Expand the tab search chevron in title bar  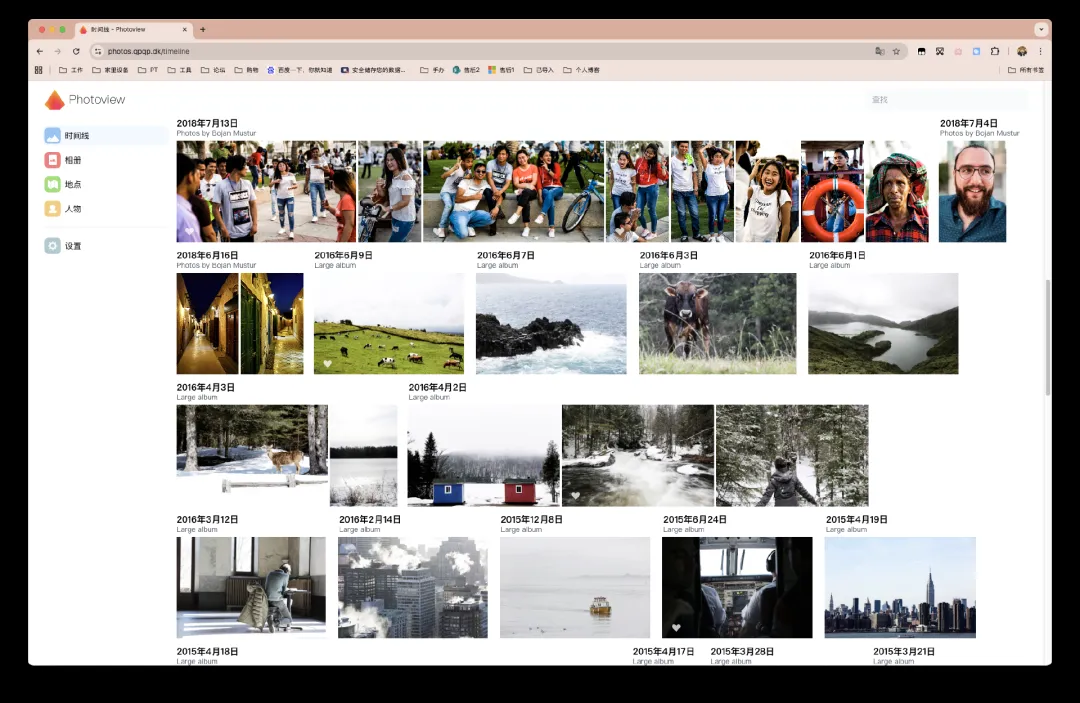pyautogui.click(x=1041, y=29)
